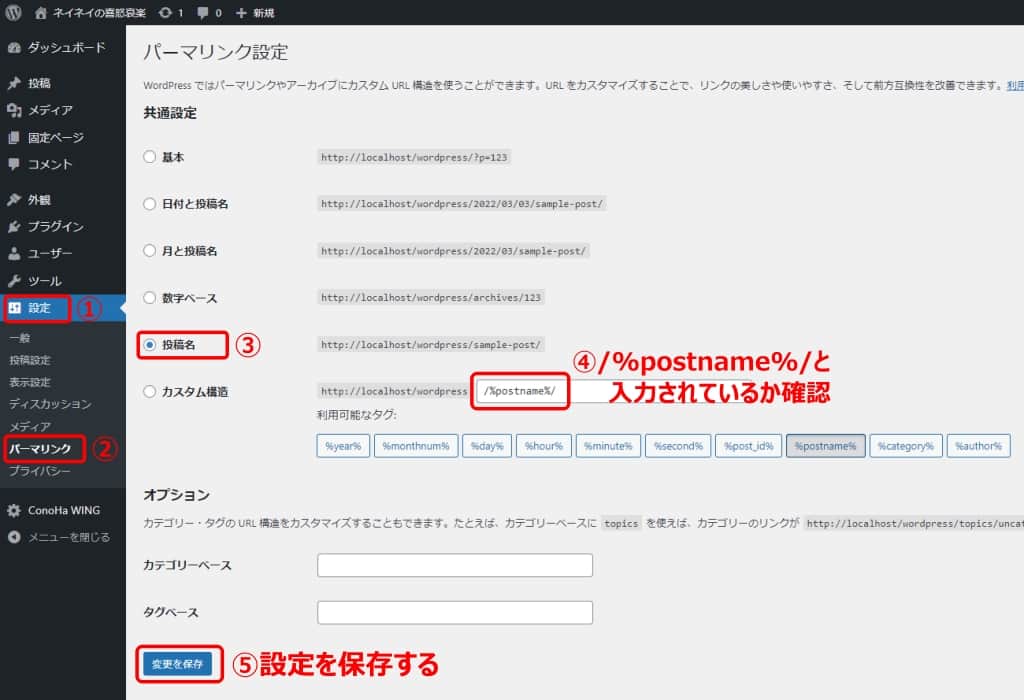
Task: Click the sample-post URL for 投稿名
Action: (x=430, y=345)
